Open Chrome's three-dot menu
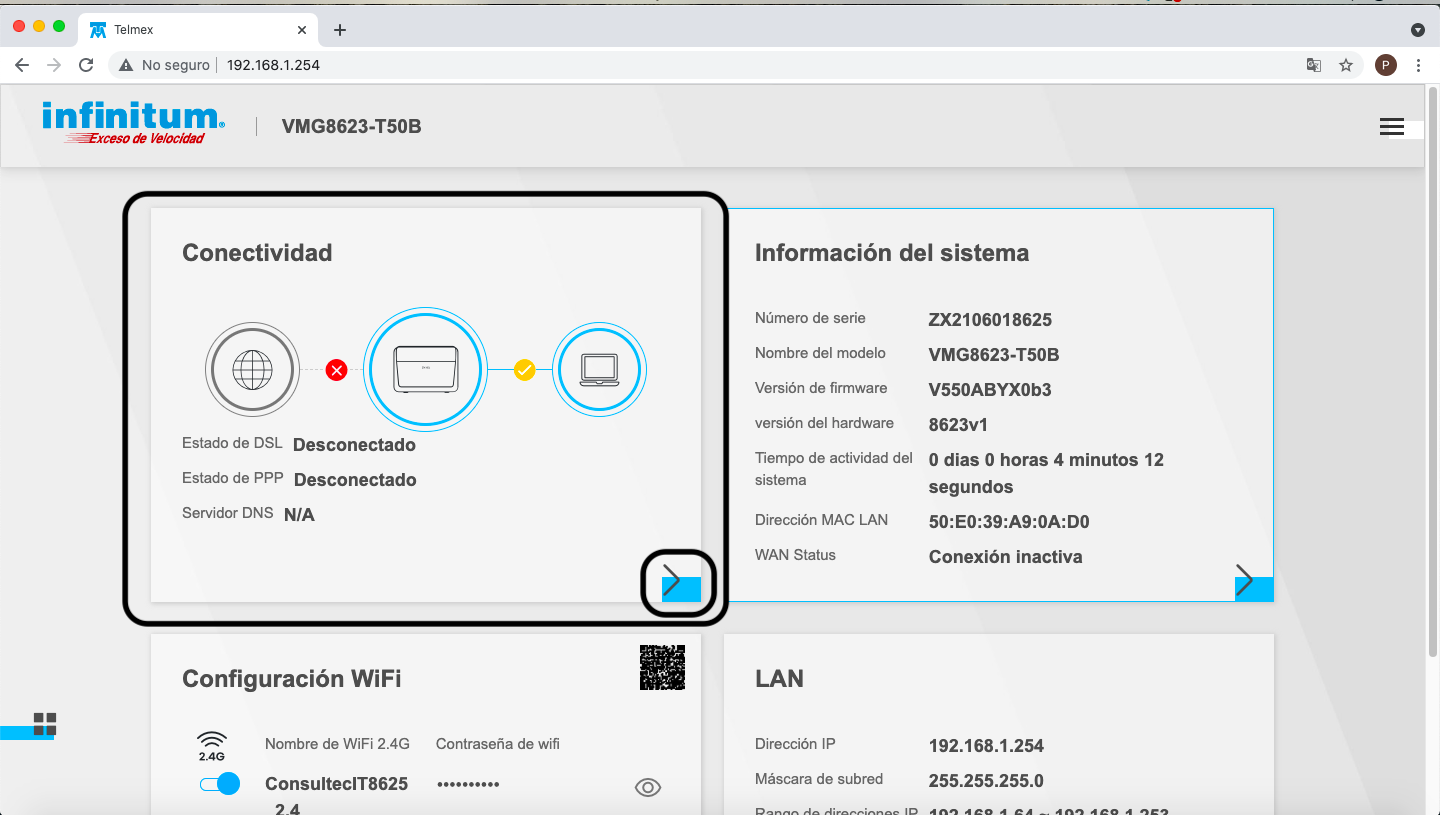 pos(1418,65)
